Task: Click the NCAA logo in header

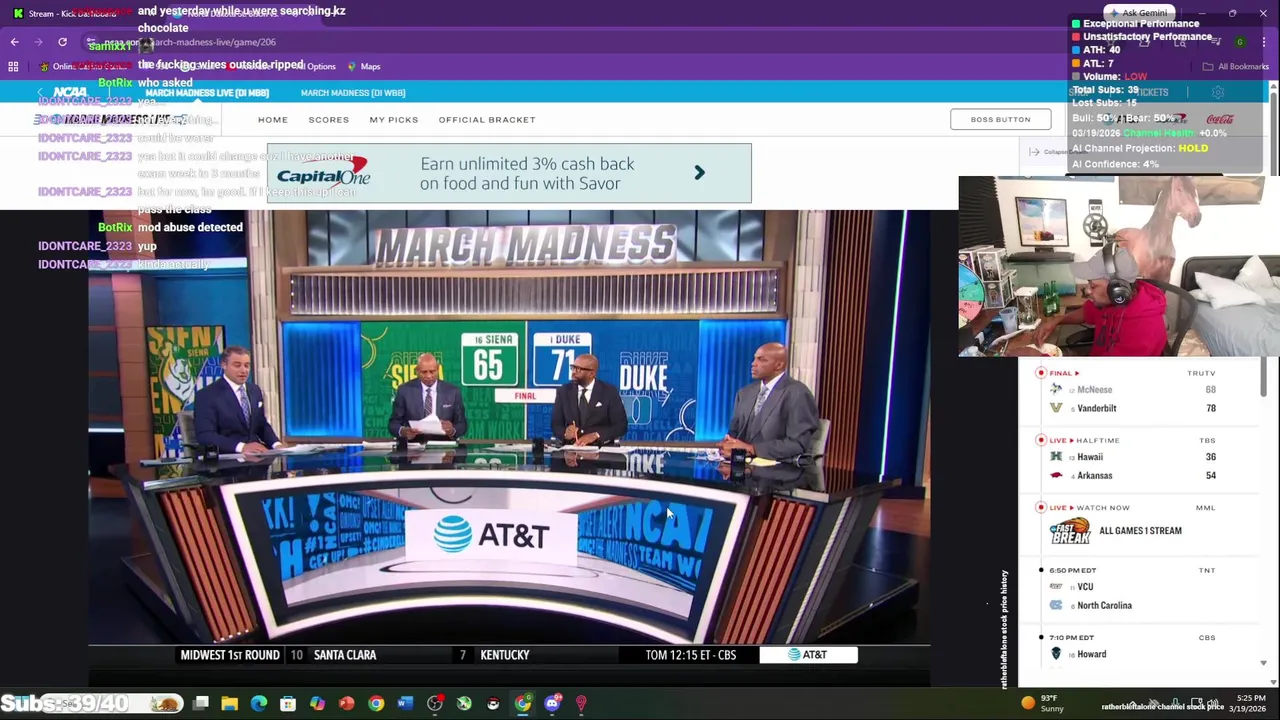Action: pos(70,92)
